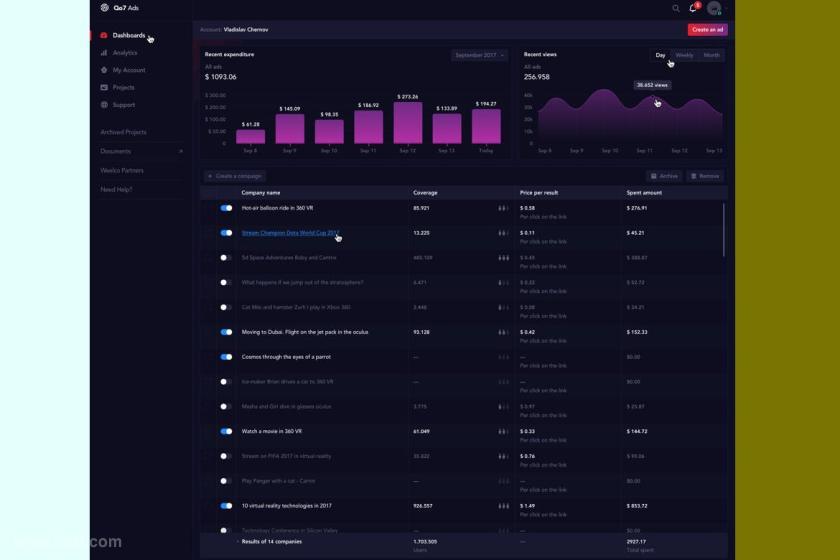Click the Price per result column header

click(539, 192)
